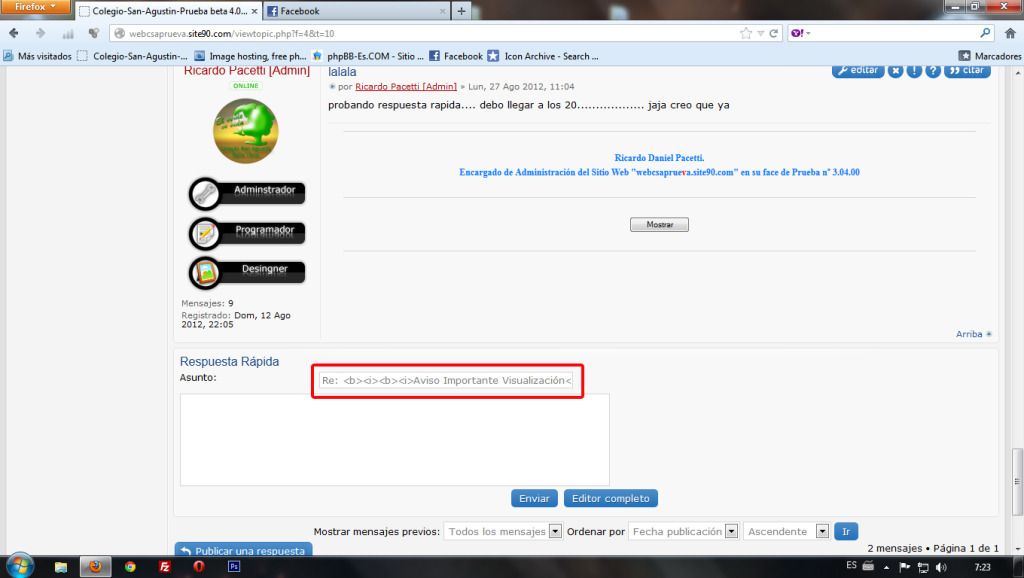The height and width of the screenshot is (578, 1024).
Task: Click the editar post button
Action: click(x=858, y=71)
